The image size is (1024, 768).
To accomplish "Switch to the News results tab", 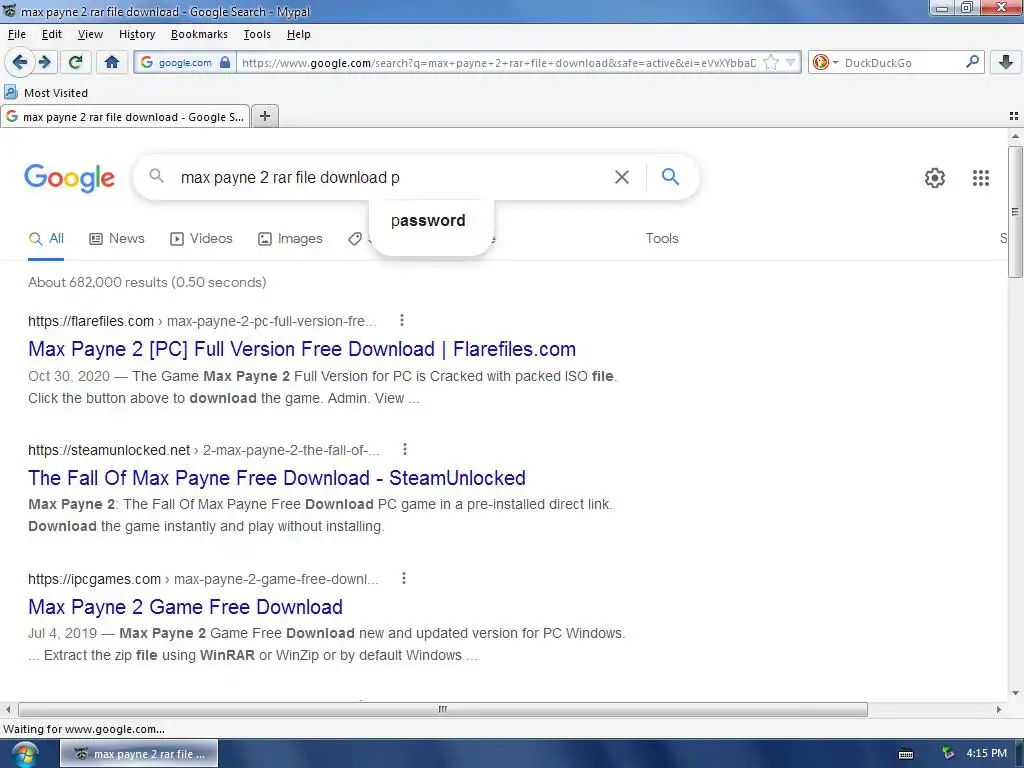I will coord(117,238).
